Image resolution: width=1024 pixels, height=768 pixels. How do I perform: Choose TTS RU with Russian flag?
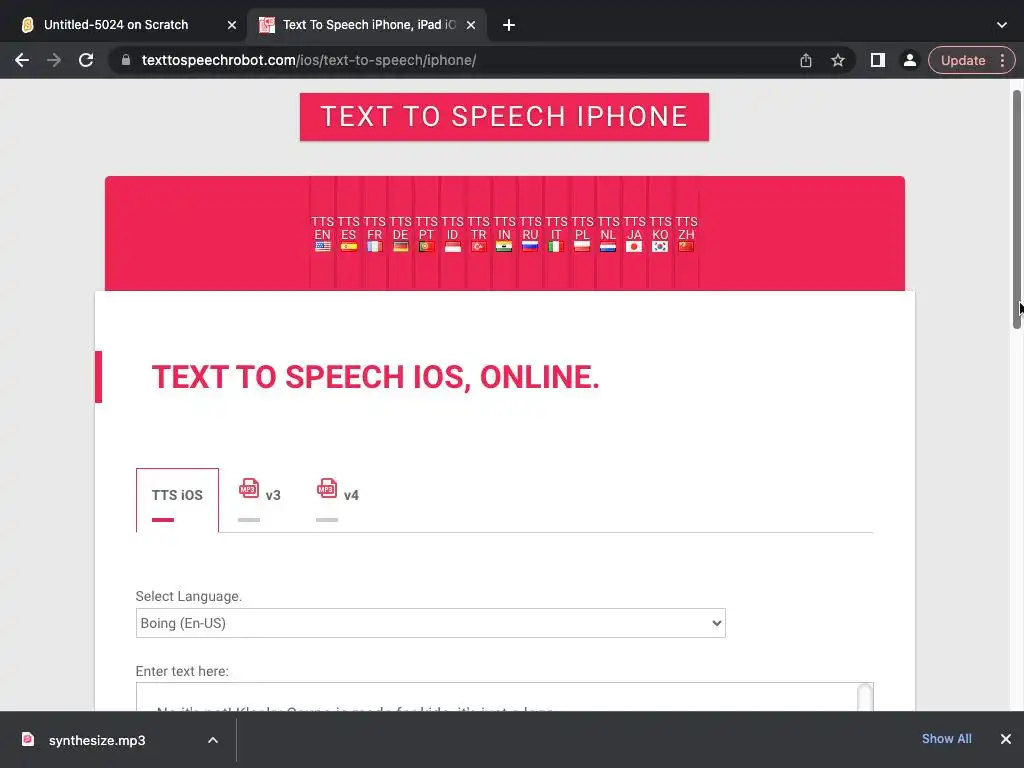530,234
